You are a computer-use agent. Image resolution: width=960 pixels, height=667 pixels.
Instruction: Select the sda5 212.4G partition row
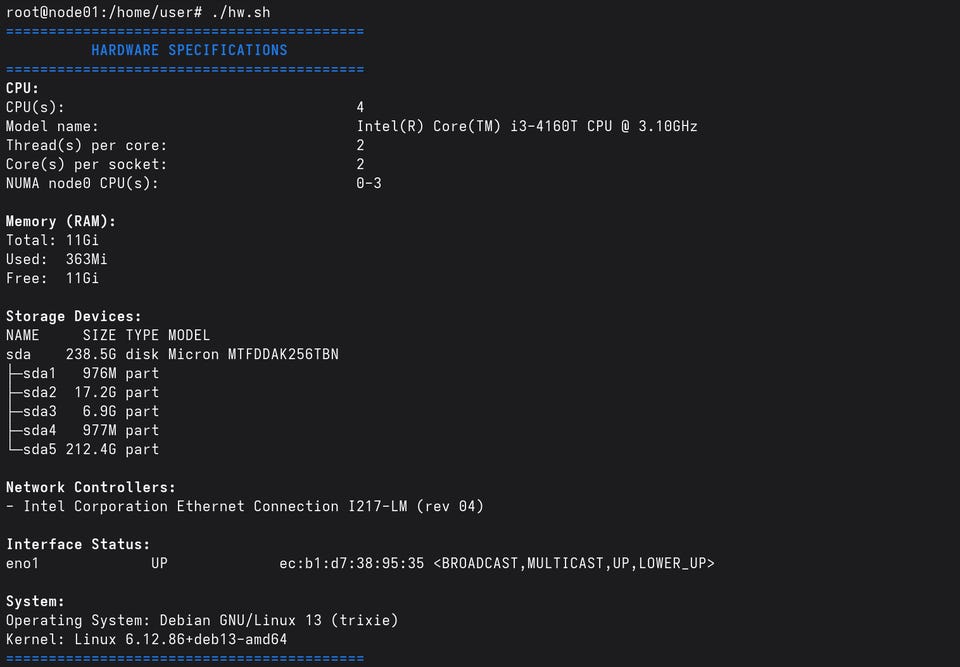pos(83,449)
